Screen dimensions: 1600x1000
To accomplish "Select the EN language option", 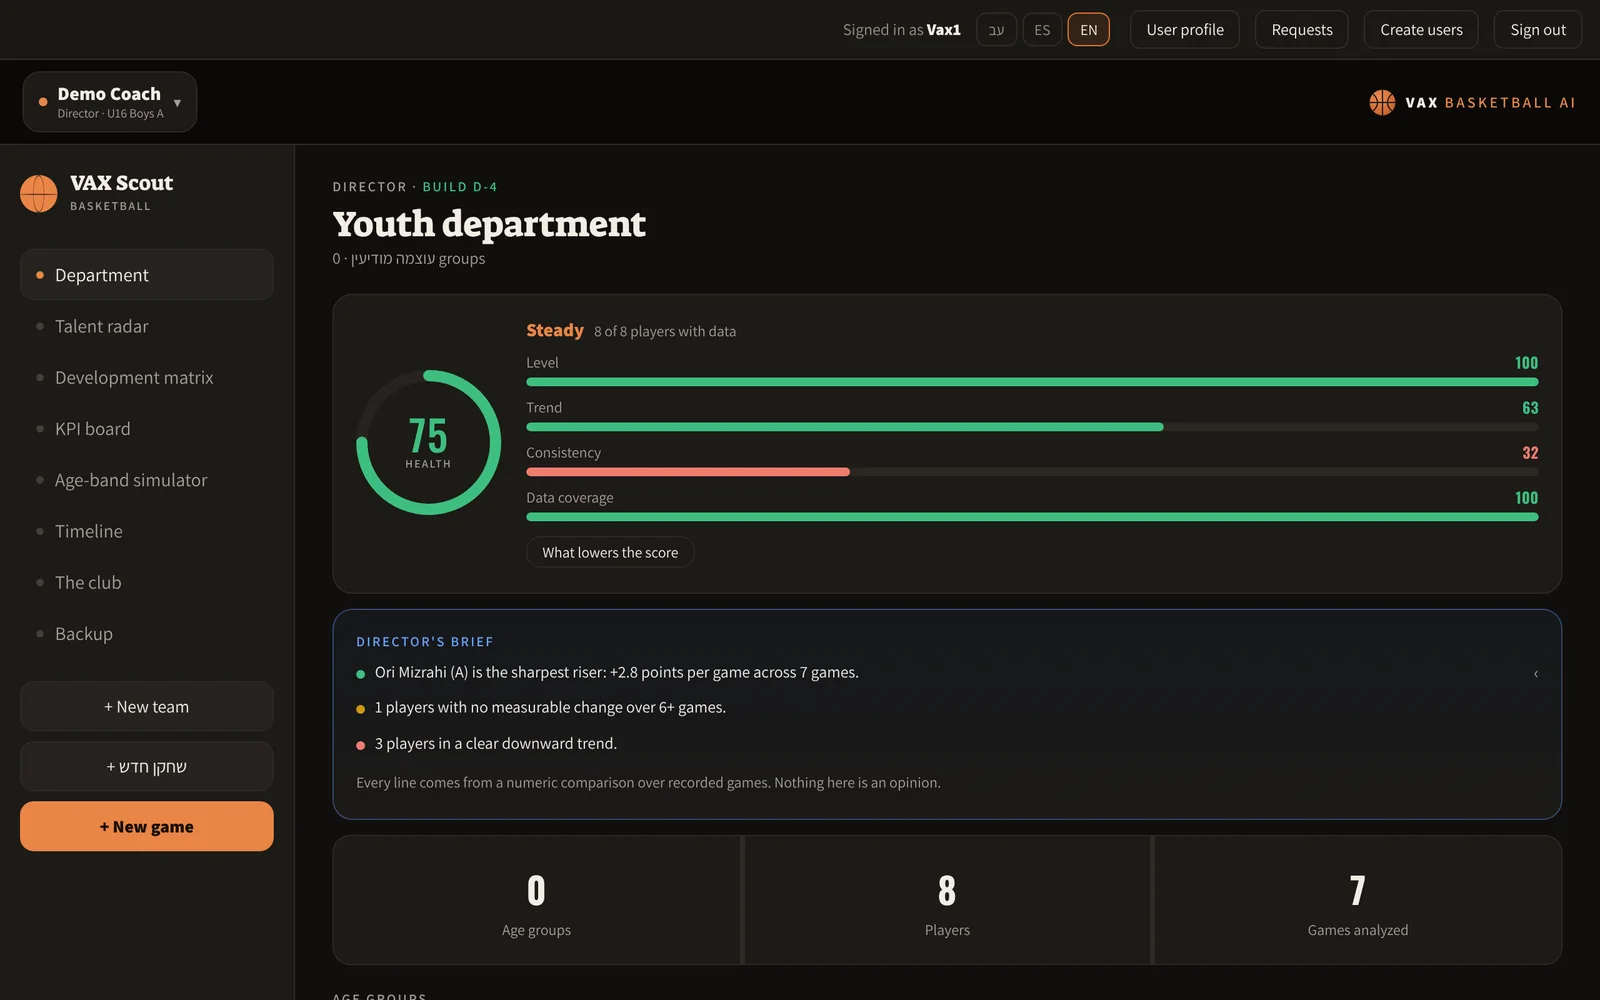I will click(1089, 30).
